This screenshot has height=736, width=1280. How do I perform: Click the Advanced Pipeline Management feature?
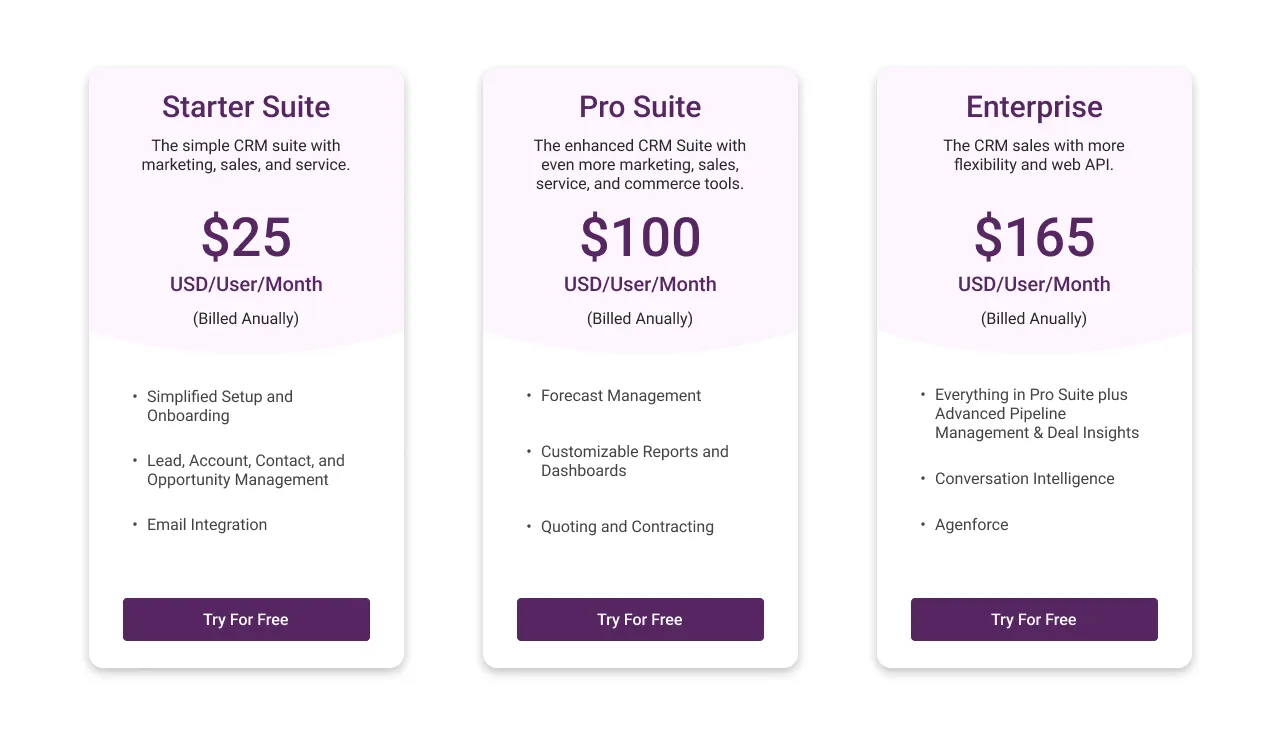(1037, 413)
